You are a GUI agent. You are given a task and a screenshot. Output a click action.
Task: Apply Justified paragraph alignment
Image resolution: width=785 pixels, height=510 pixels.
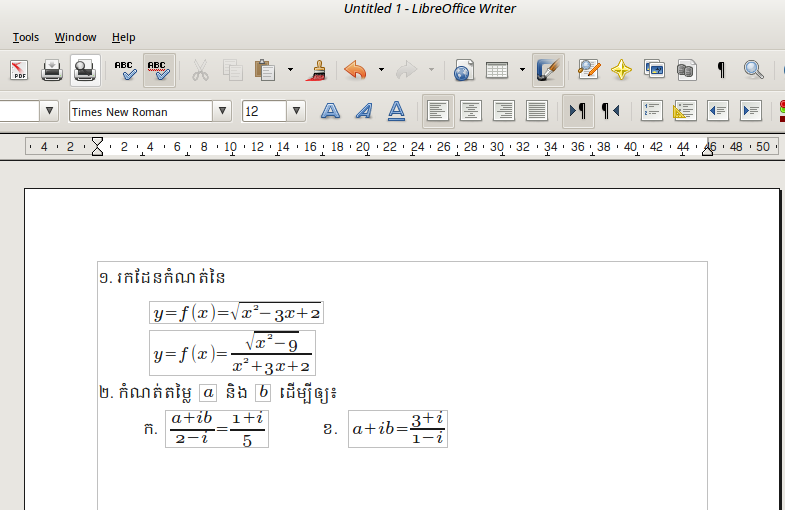(x=537, y=111)
